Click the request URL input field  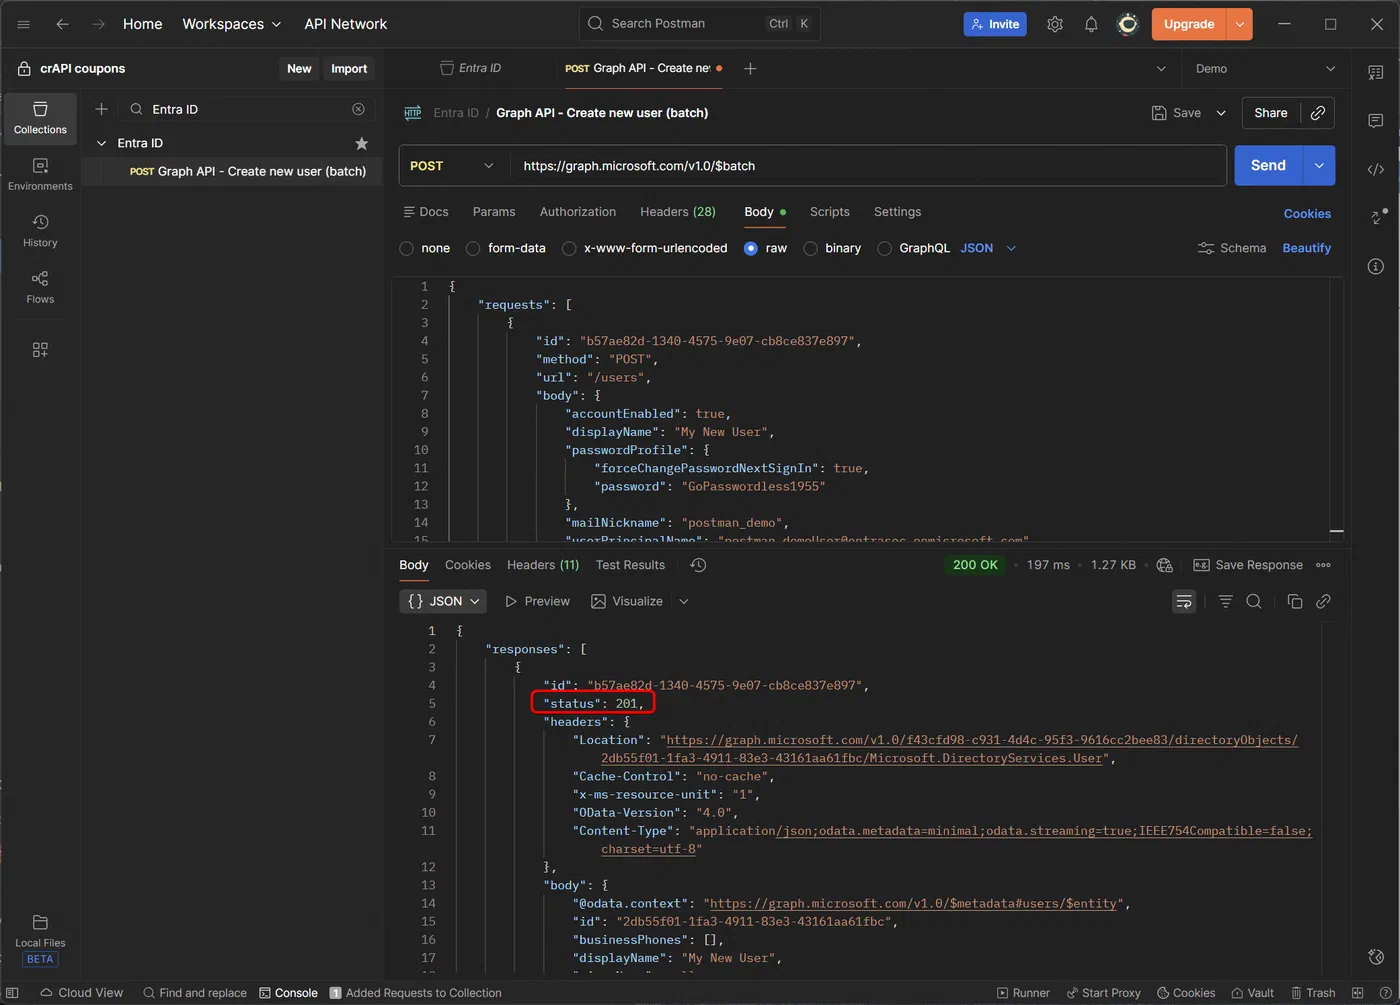click(x=868, y=166)
